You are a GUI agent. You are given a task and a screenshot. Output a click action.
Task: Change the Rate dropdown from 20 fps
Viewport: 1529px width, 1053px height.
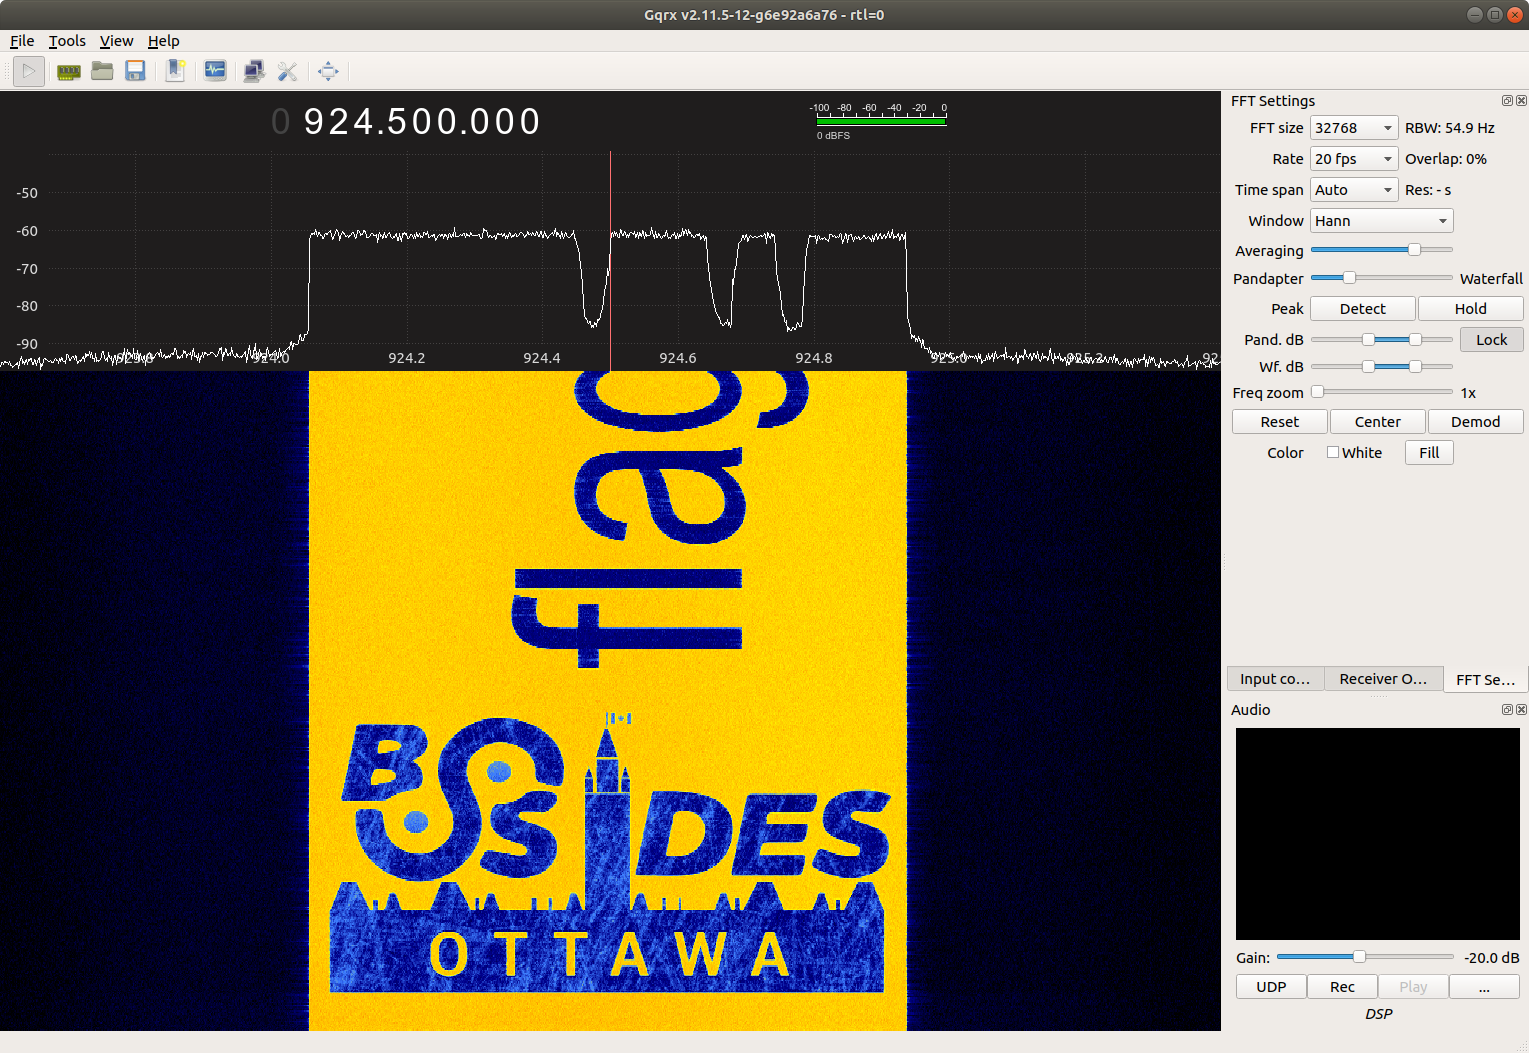tap(1353, 158)
